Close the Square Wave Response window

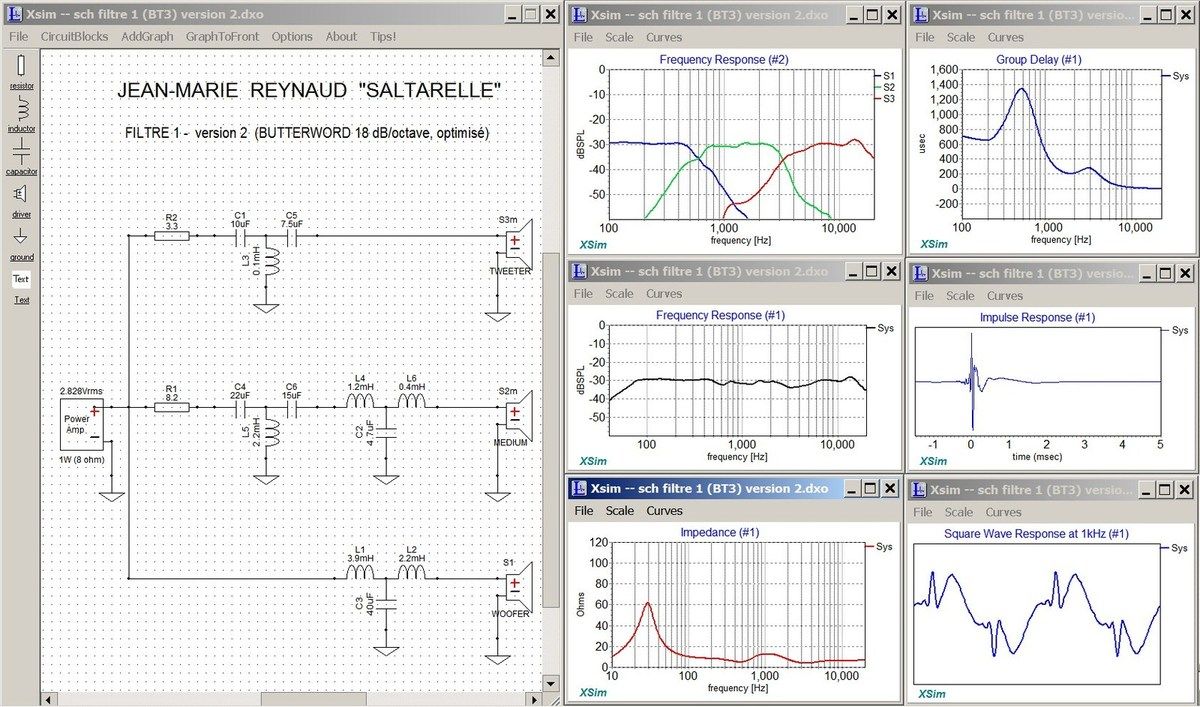coord(1187,489)
